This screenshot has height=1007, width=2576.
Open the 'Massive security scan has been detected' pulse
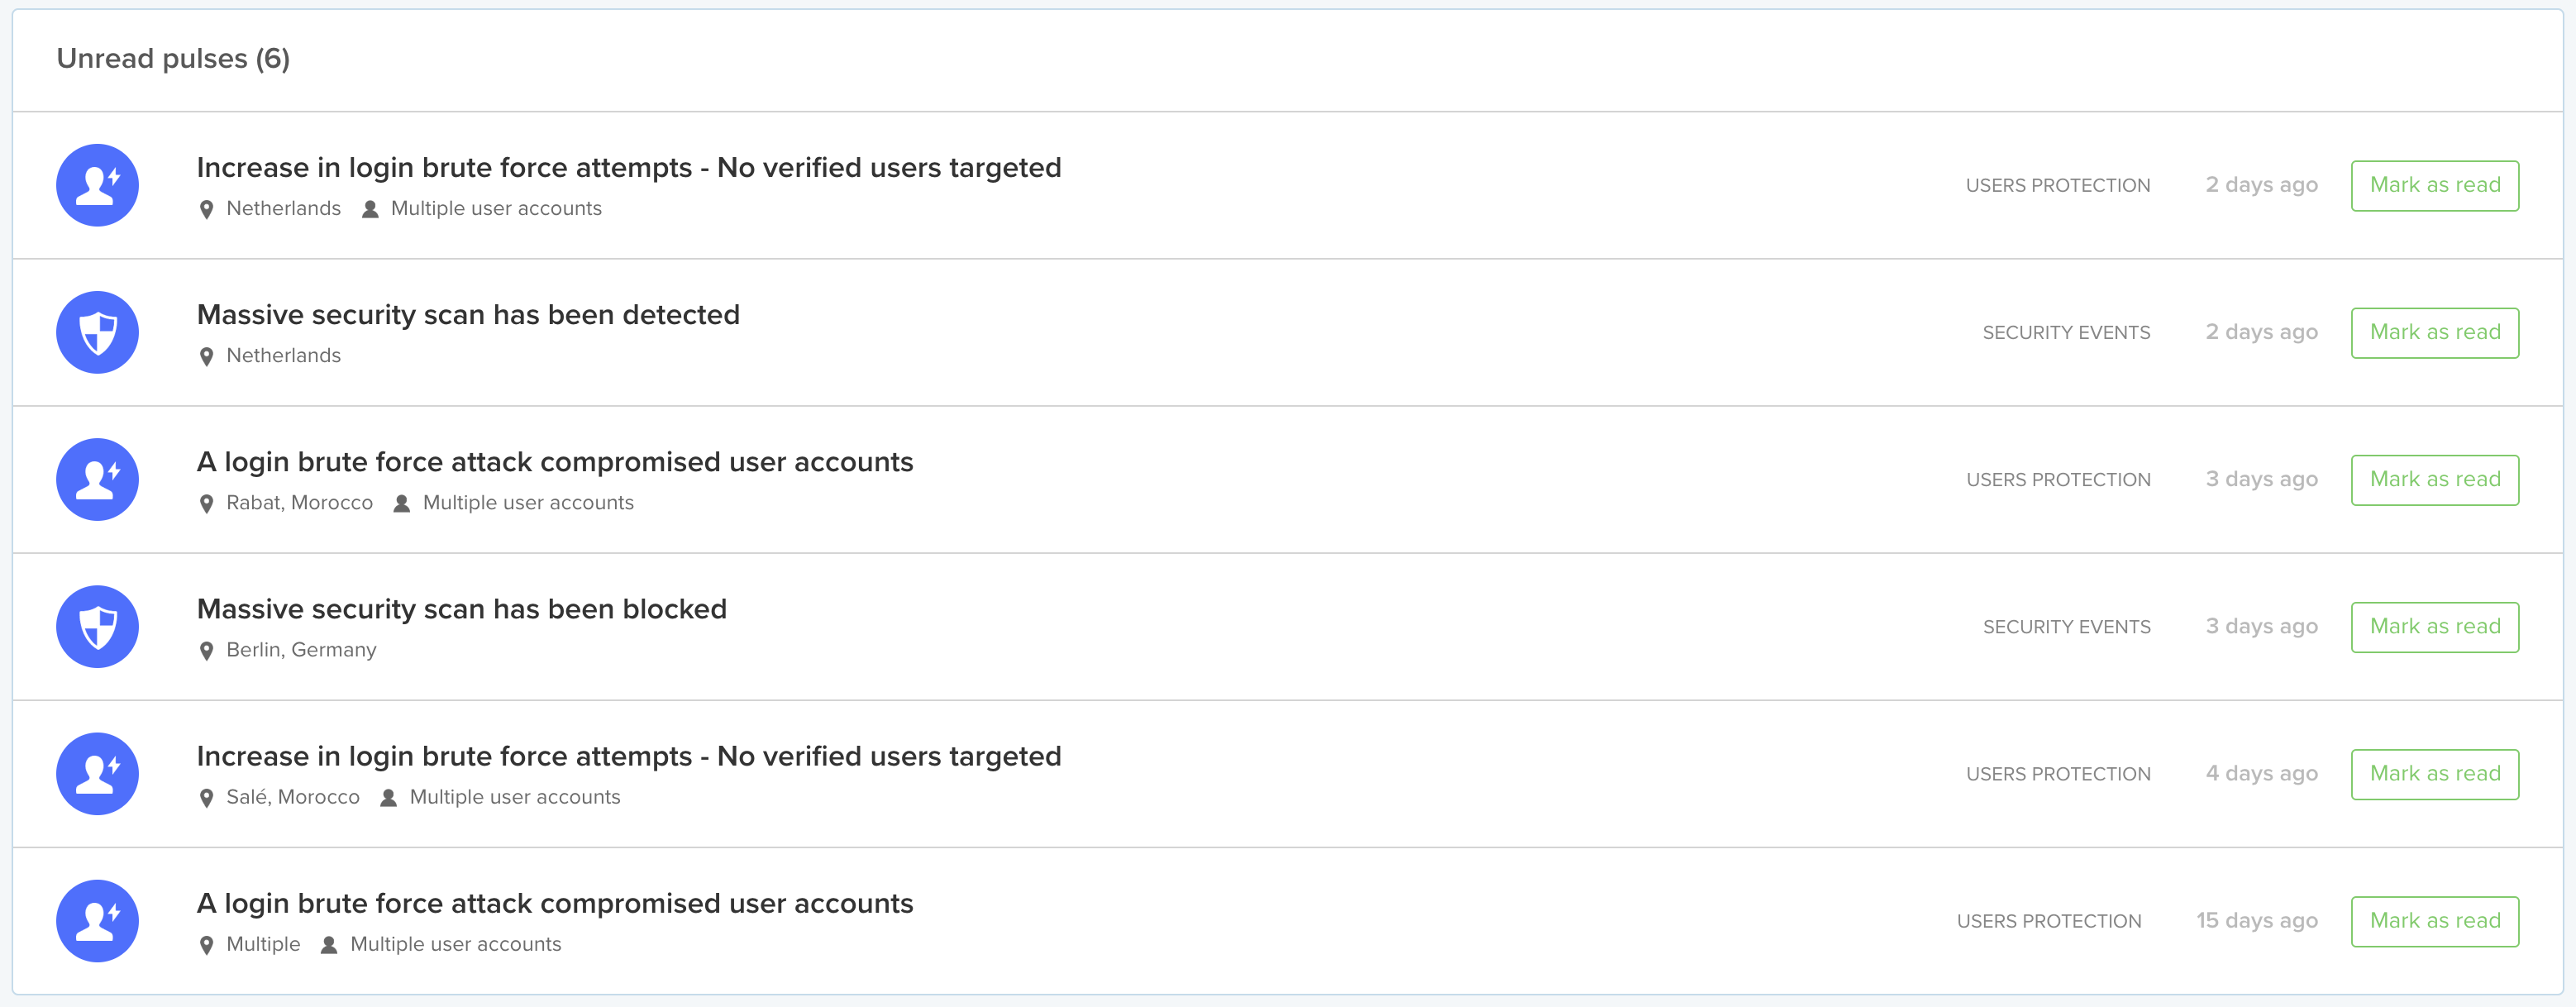[468, 315]
